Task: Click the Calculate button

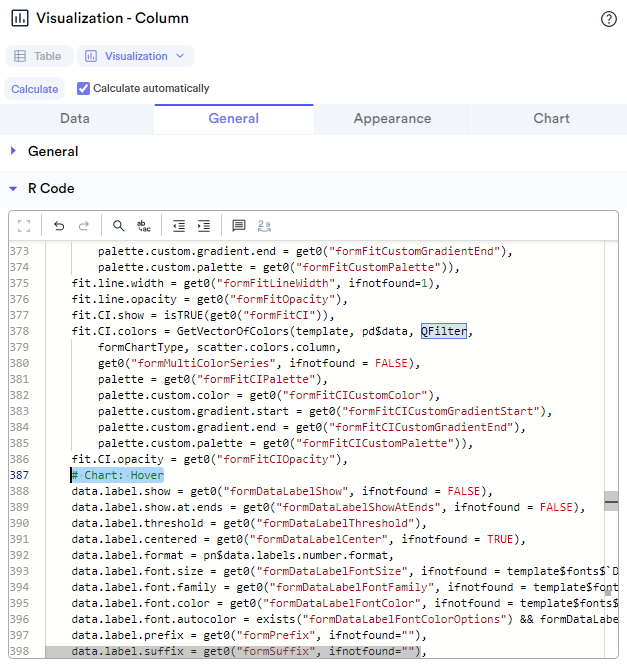Action: tap(34, 89)
